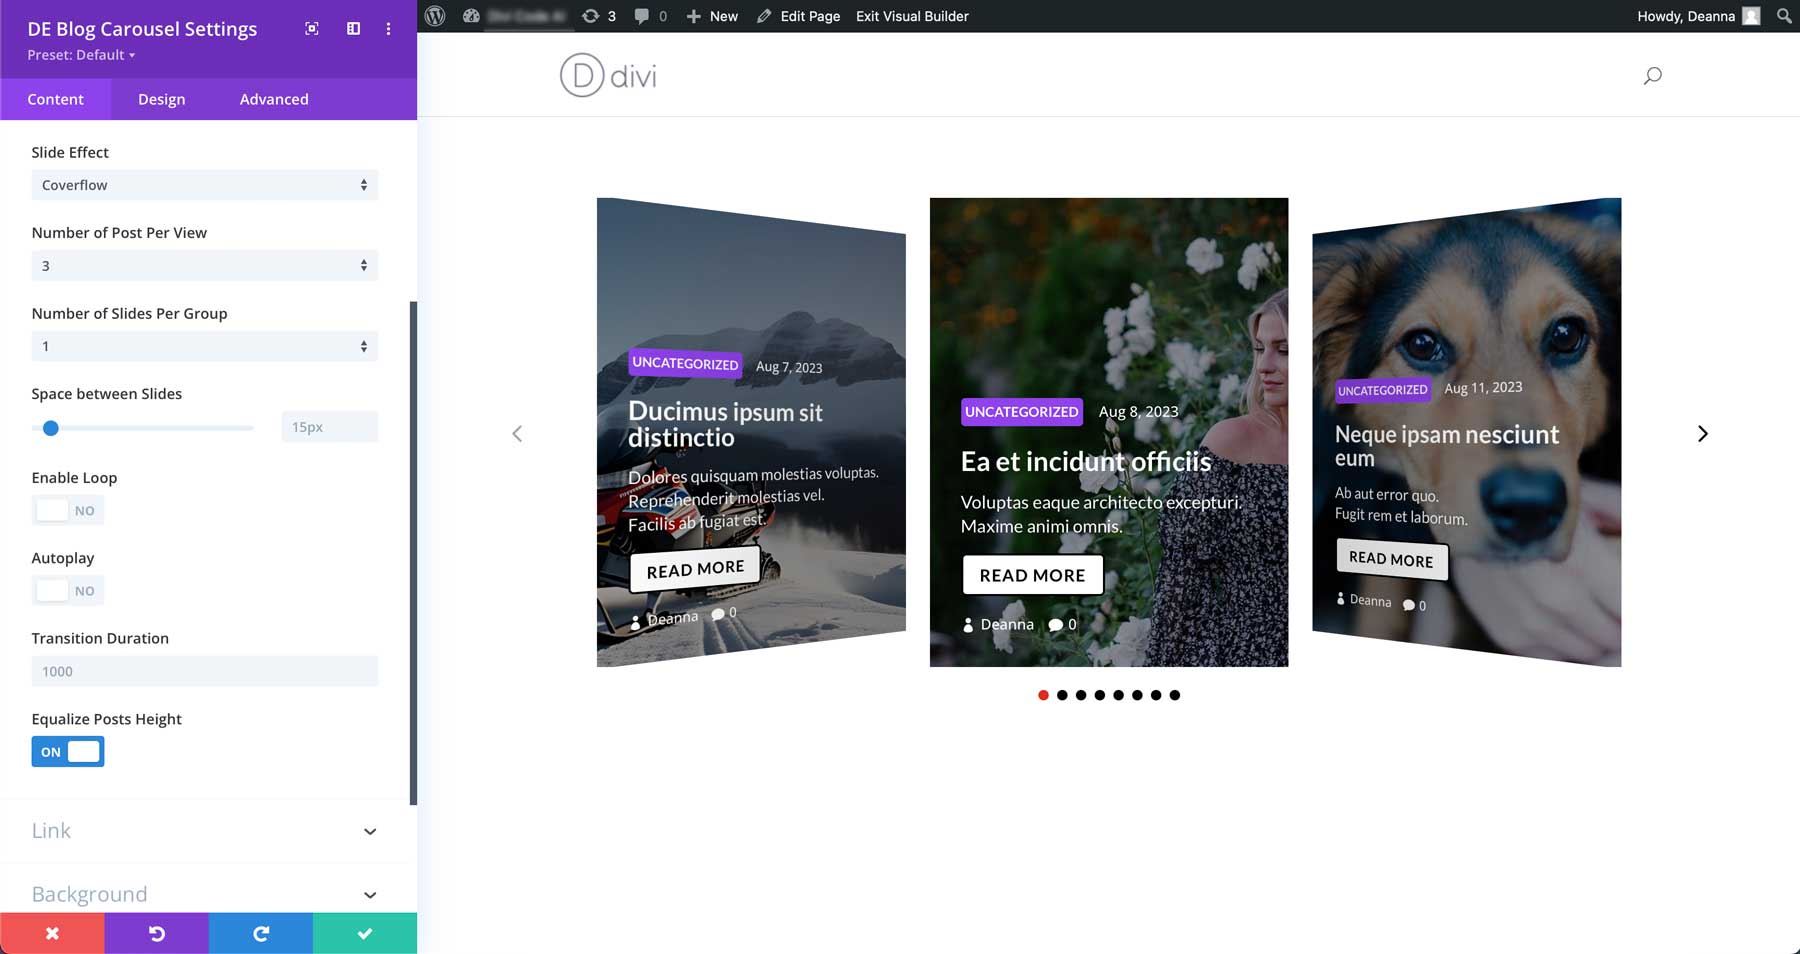Expand the Link settings section

204,831
